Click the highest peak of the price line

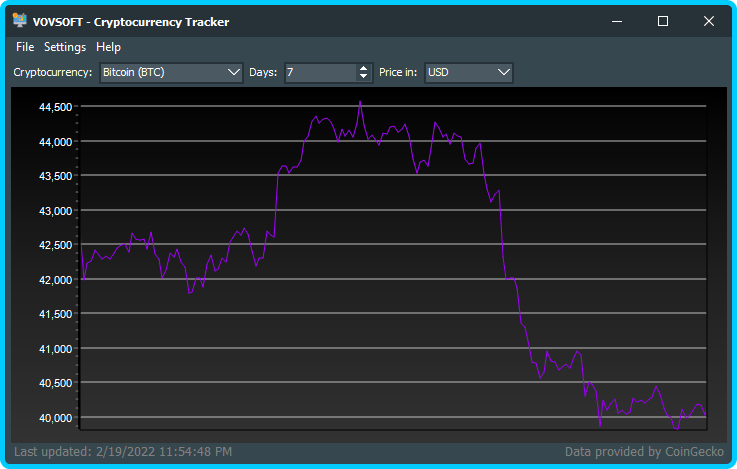point(360,102)
